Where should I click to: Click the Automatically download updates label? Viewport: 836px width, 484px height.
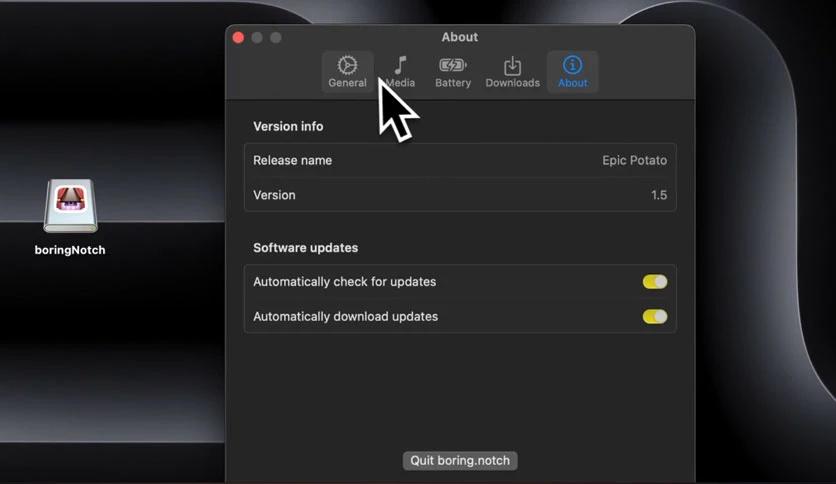click(x=345, y=317)
